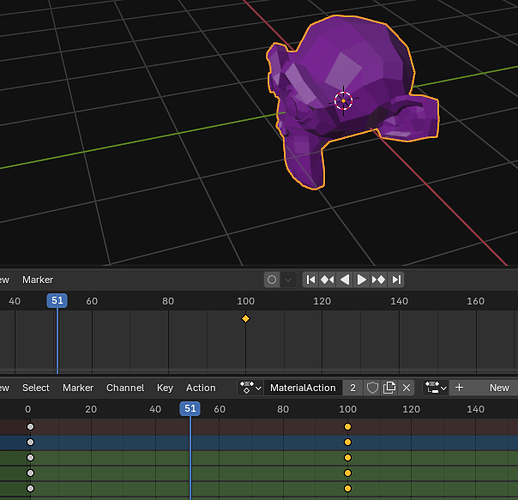Select frame 100 keyframe in the blue channel row
The height and width of the screenshot is (500, 518).
tap(348, 442)
